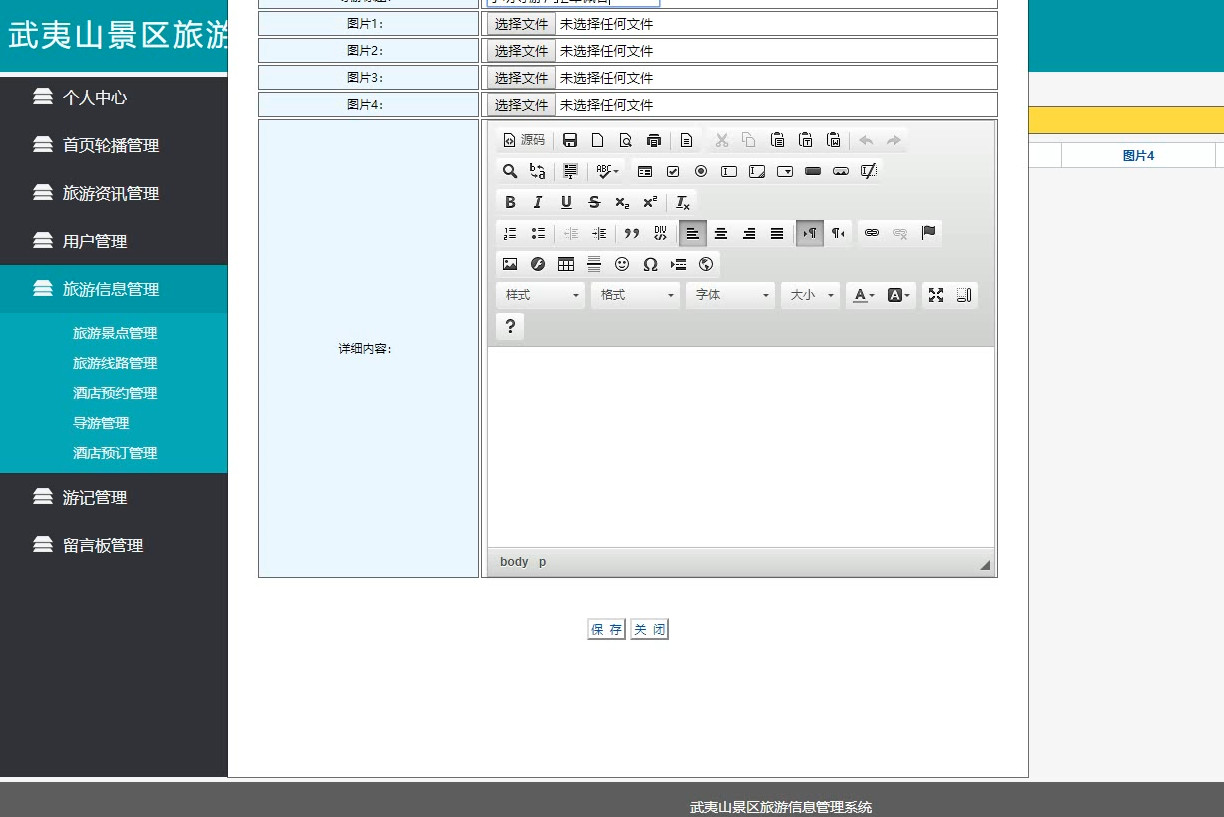Image resolution: width=1224 pixels, height=817 pixels.
Task: Click the Replace icon in editor
Action: (538, 171)
